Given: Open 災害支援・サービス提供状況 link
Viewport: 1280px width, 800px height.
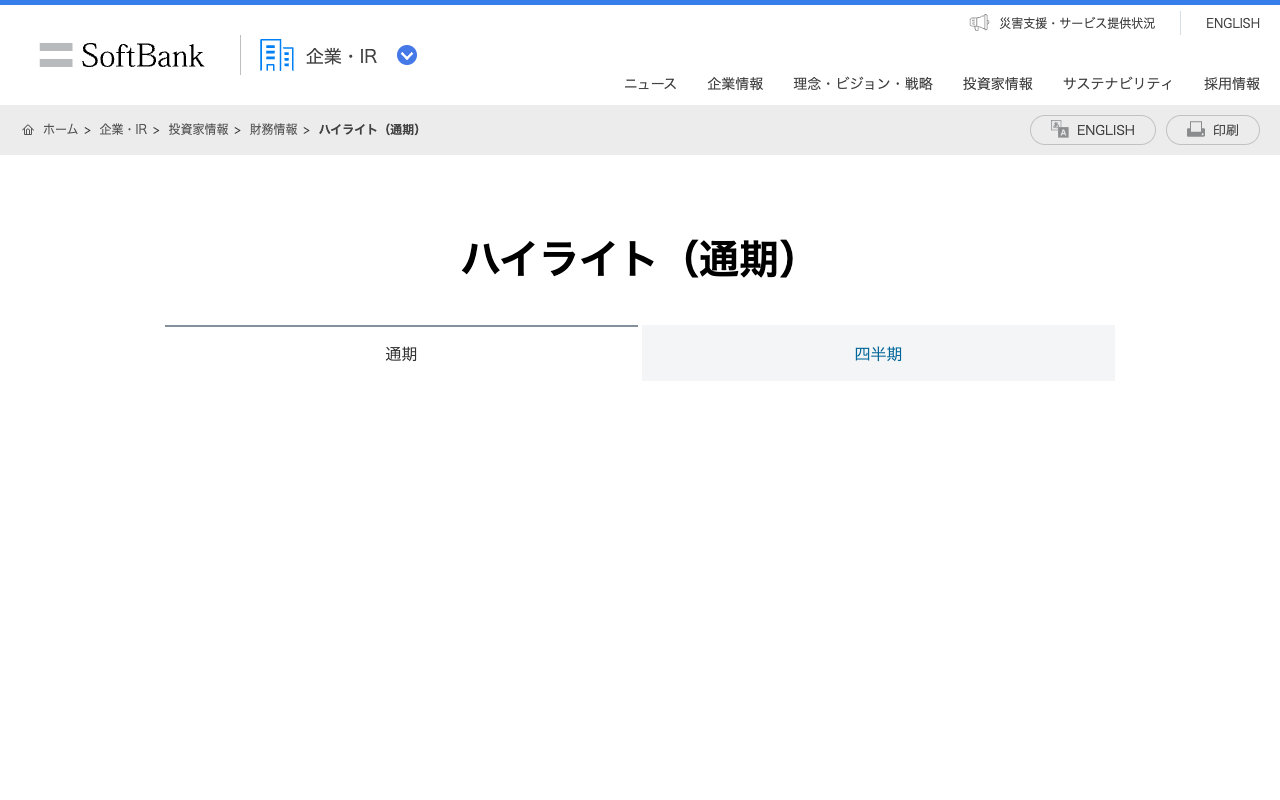Looking at the screenshot, I should click(x=1077, y=23).
